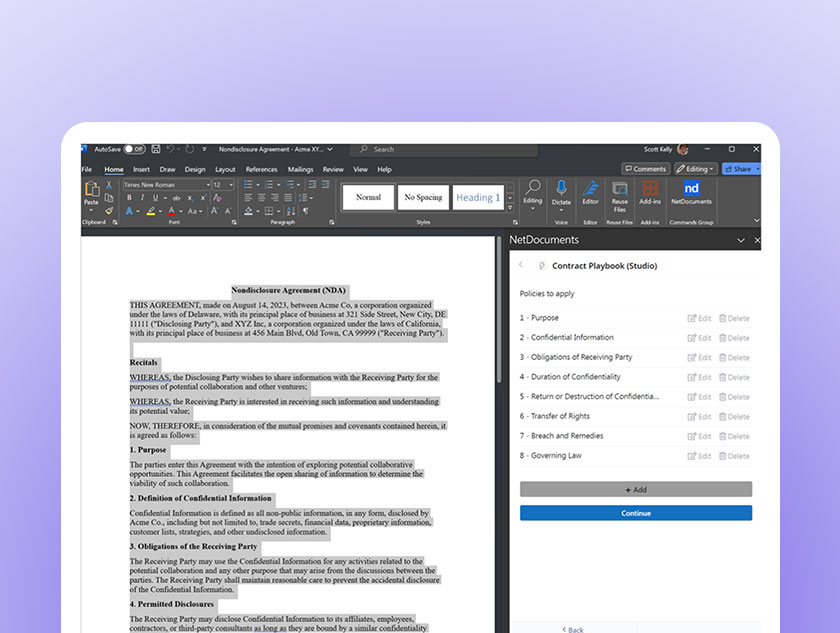Toggle Underline formatting

(155, 198)
